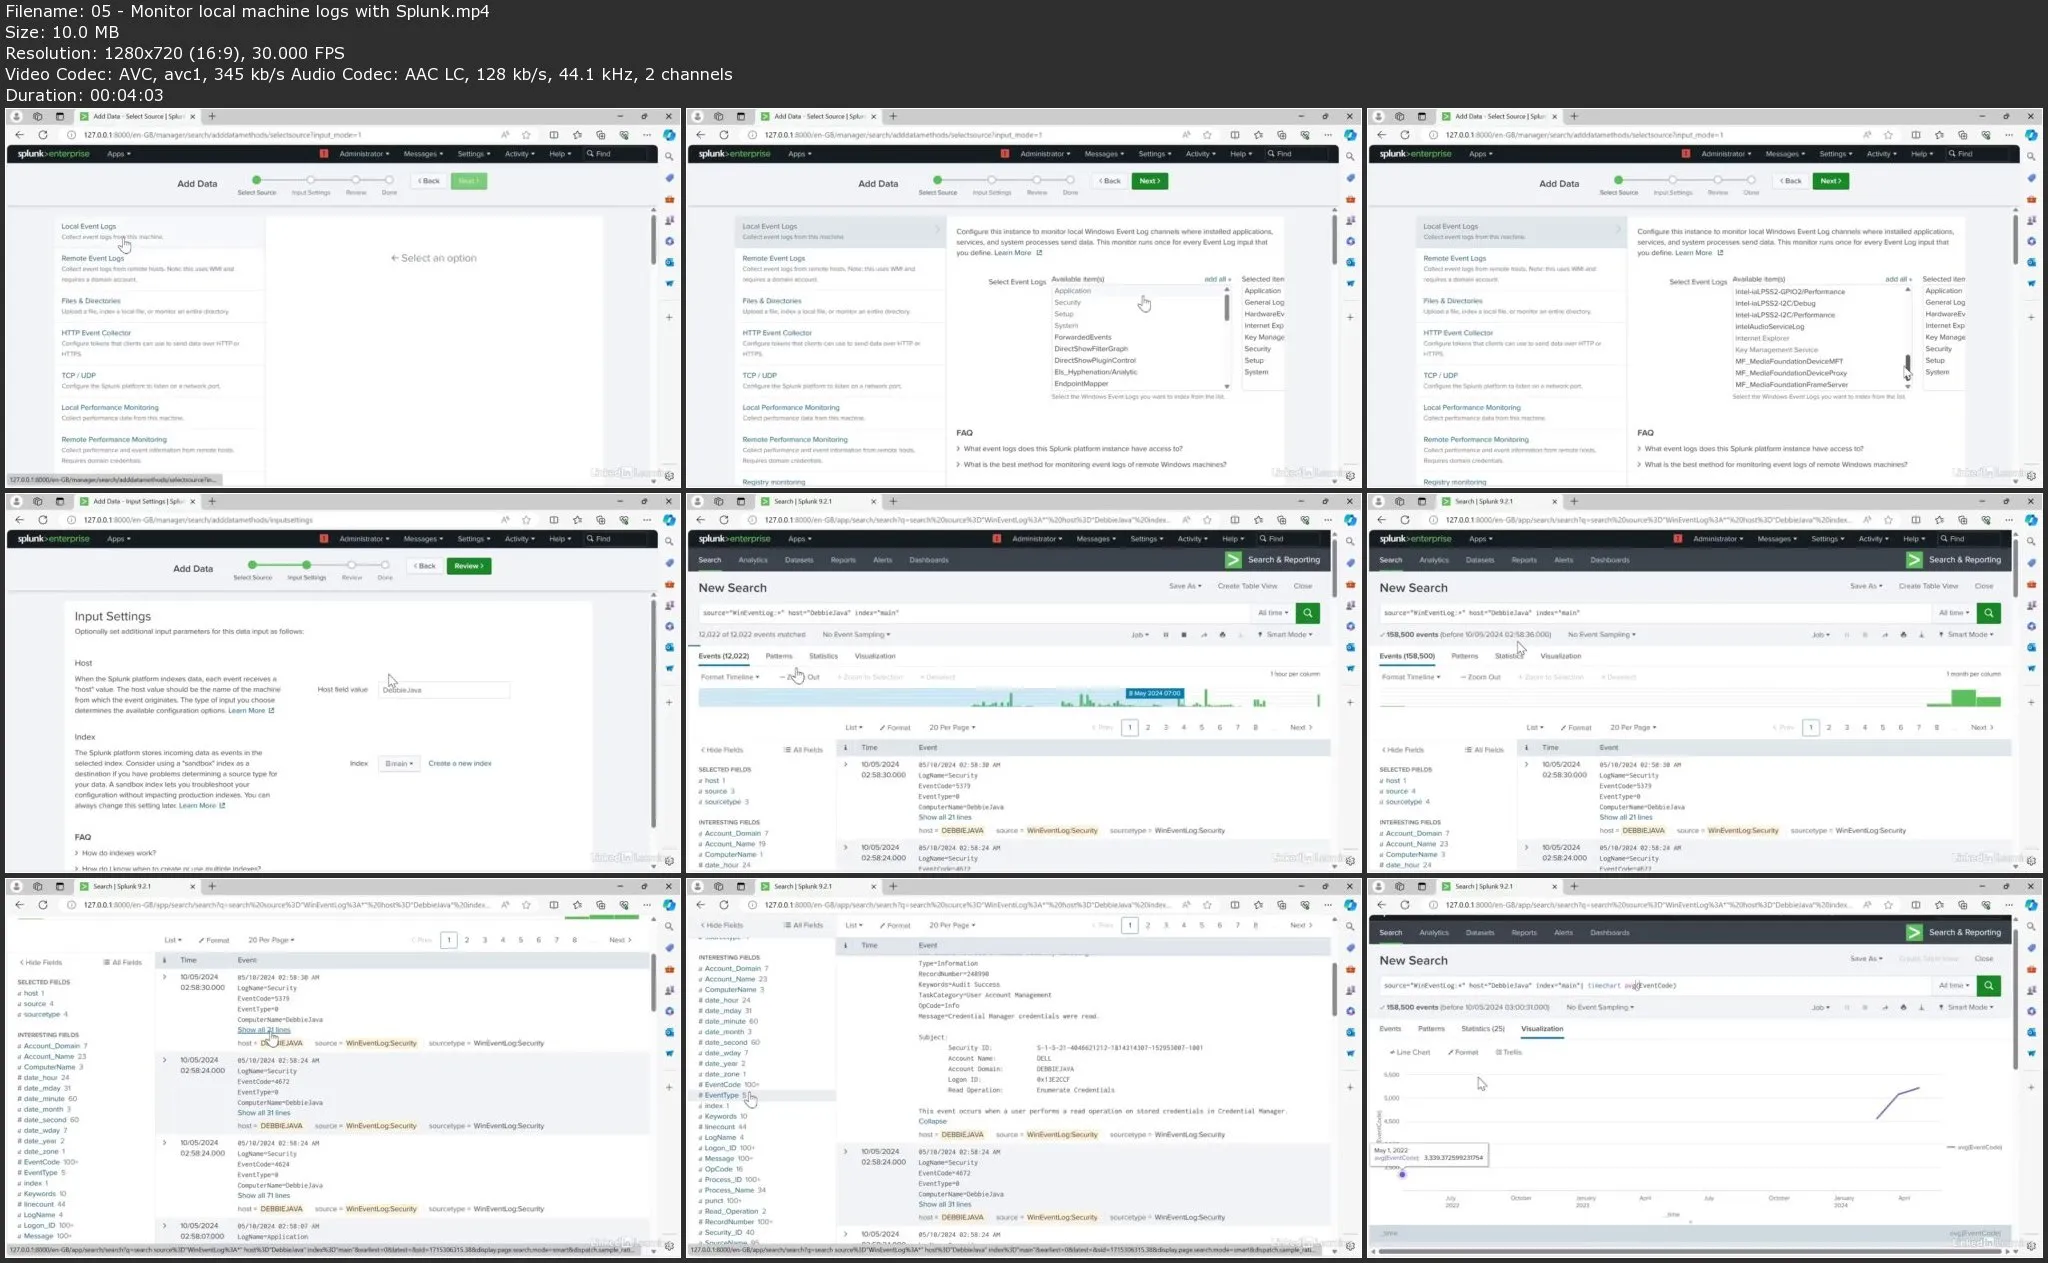Expand 'How do indexes work?' FAQ item
The height and width of the screenshot is (1263, 2048).
(115, 853)
